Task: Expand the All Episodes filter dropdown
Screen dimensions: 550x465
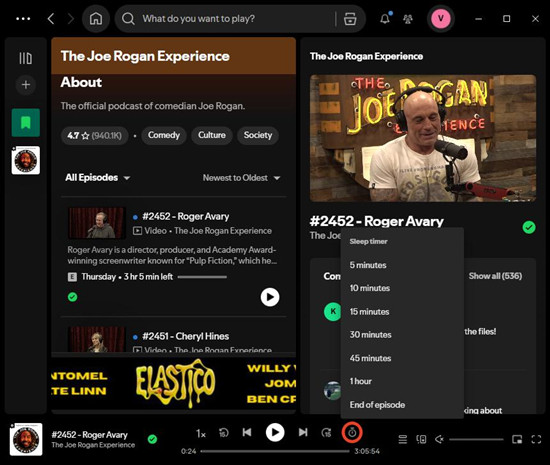Action: click(x=98, y=177)
